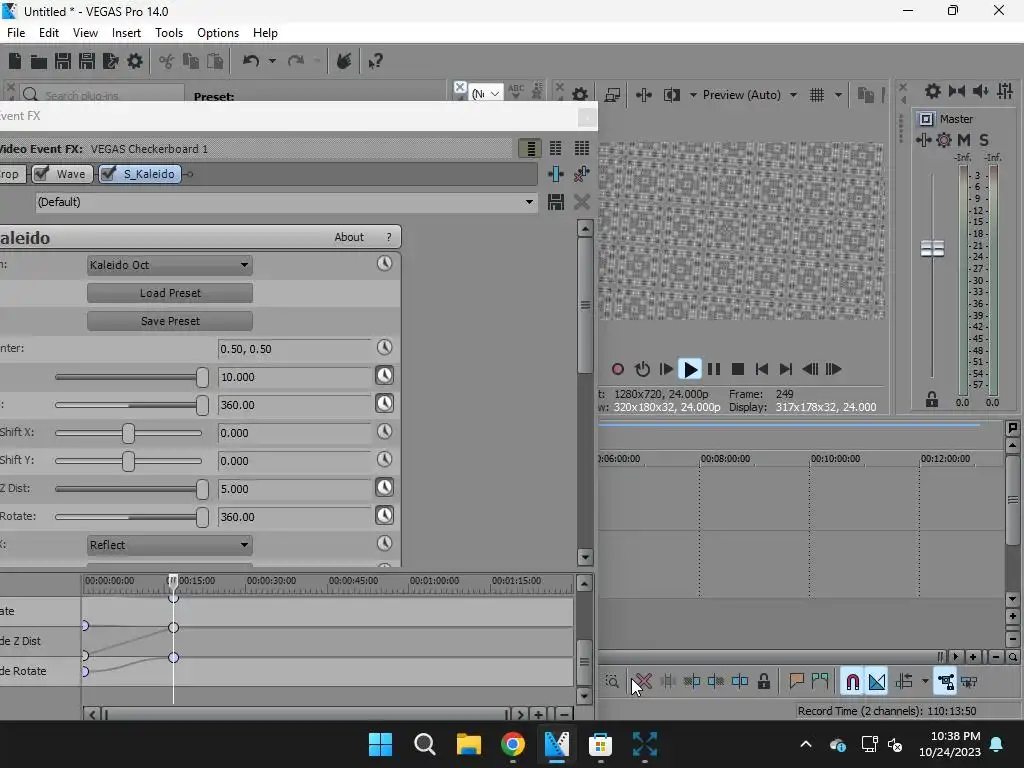Open the Options menu
Viewport: 1024px width, 768px height.
[217, 33]
